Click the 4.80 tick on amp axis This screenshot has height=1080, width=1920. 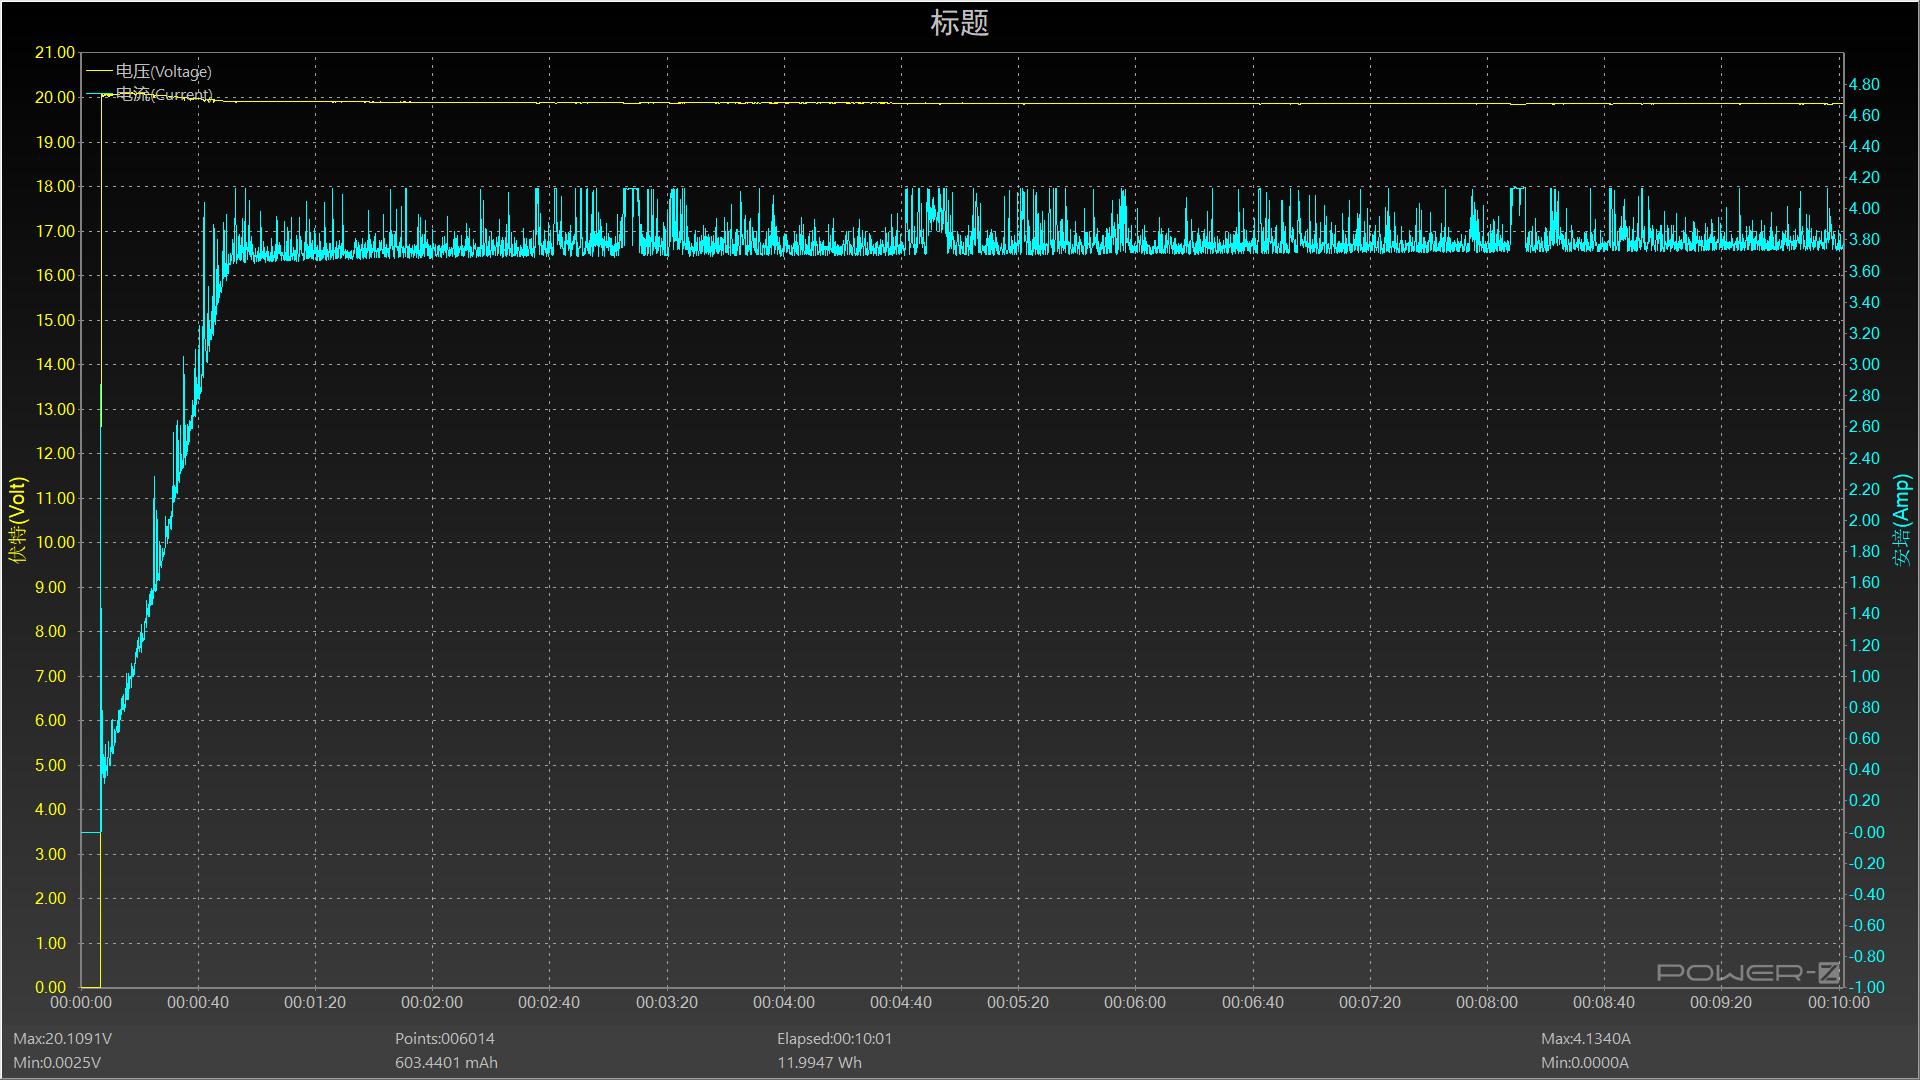click(1864, 84)
